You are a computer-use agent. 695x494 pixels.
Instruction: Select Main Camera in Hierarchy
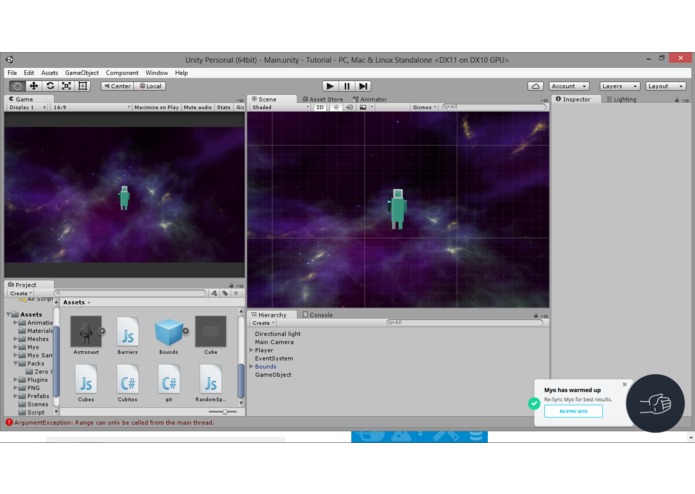[x=274, y=342]
